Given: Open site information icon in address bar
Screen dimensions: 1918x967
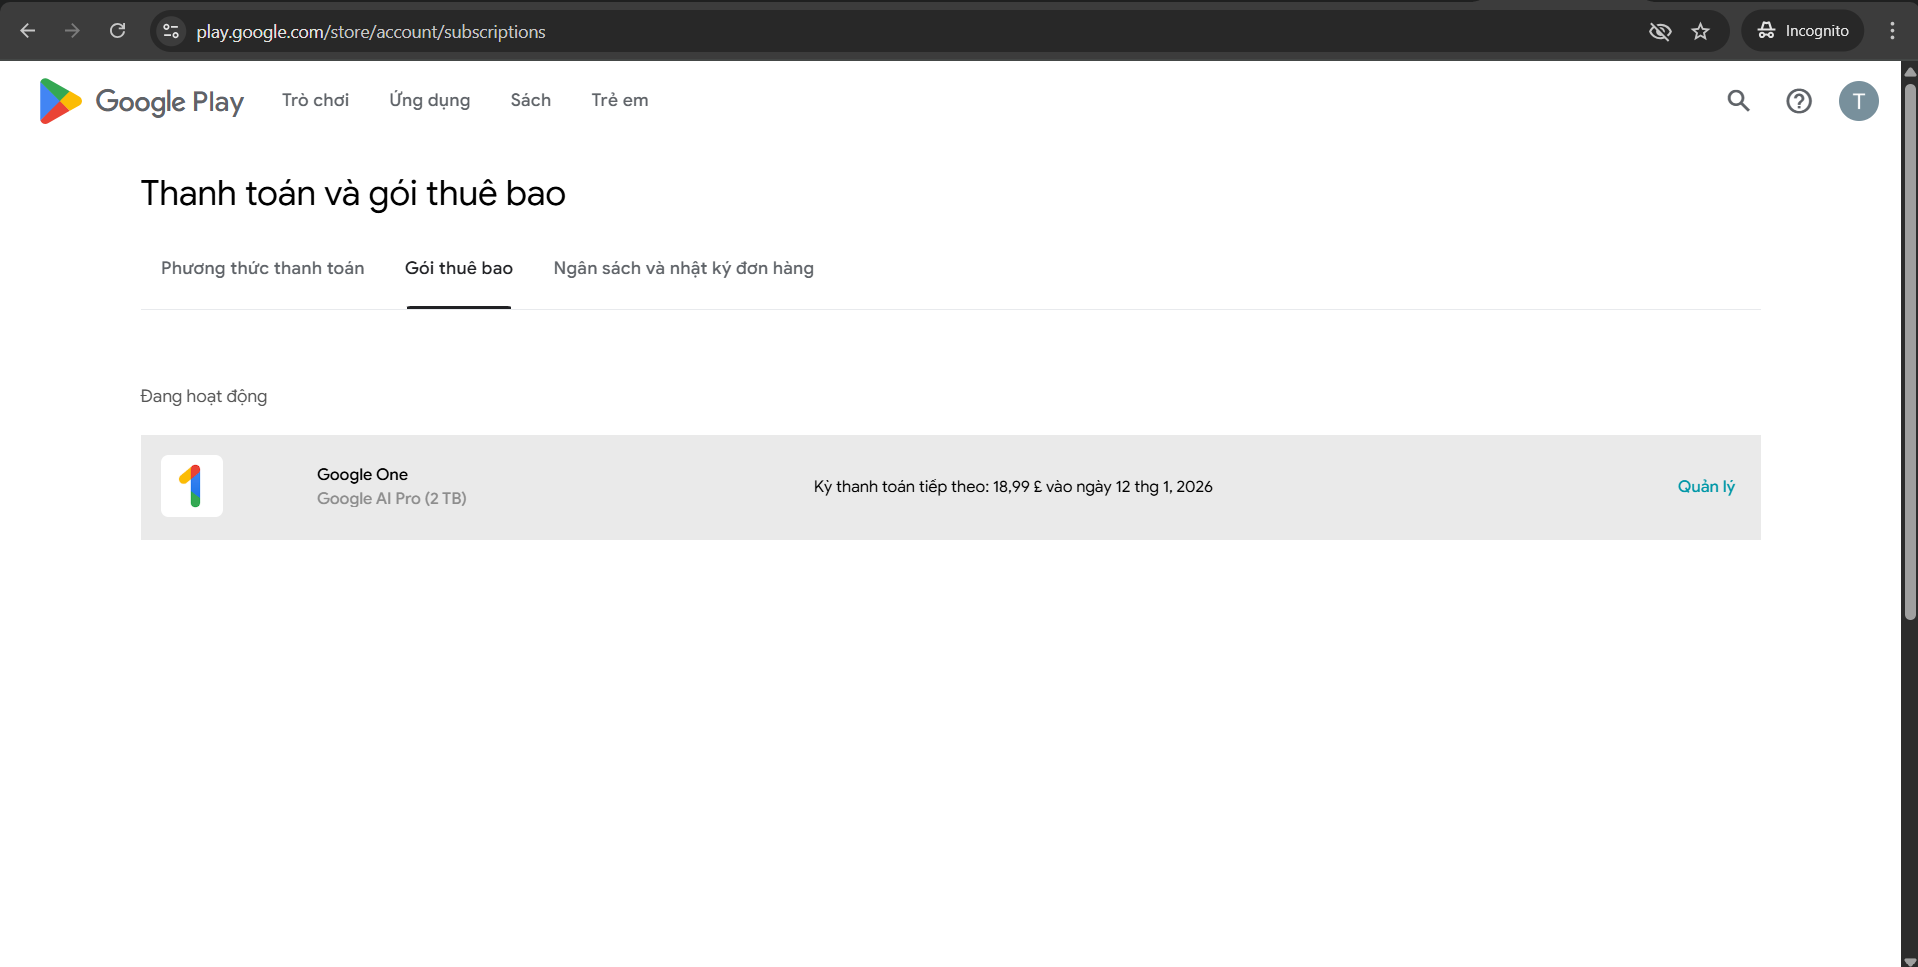Looking at the screenshot, I should [171, 31].
